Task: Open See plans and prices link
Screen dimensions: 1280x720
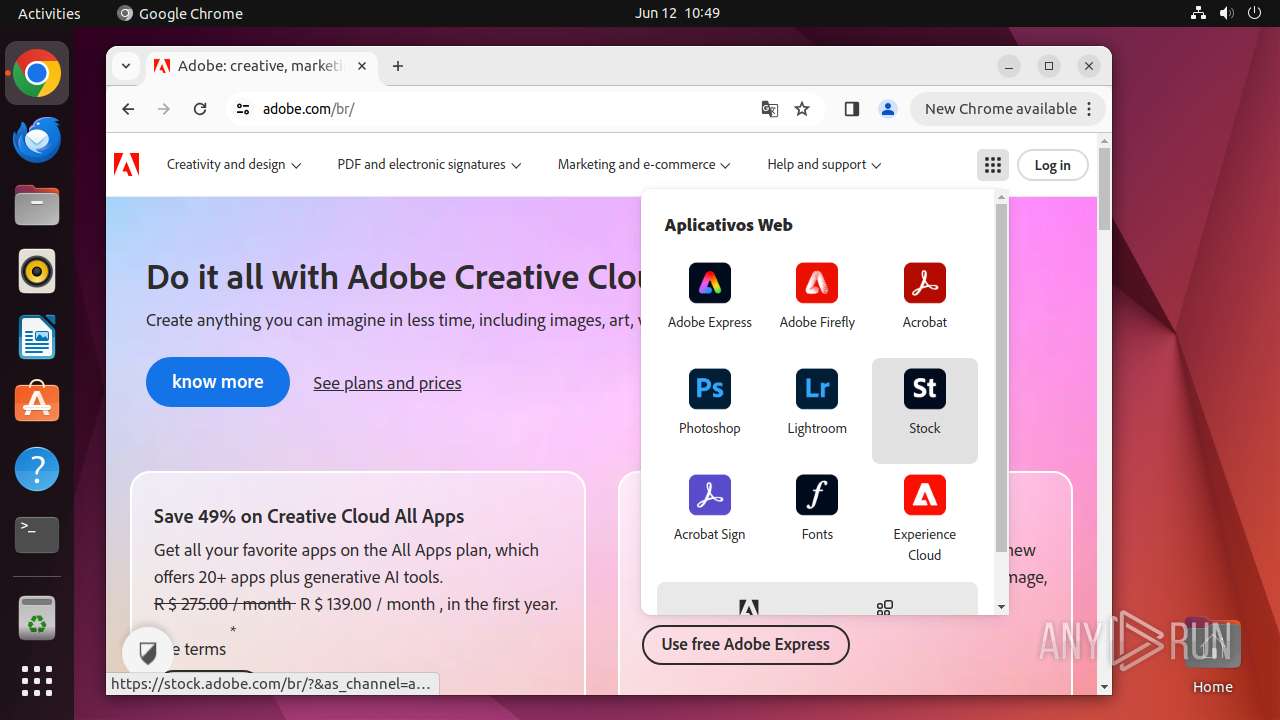Action: pyautogui.click(x=387, y=383)
